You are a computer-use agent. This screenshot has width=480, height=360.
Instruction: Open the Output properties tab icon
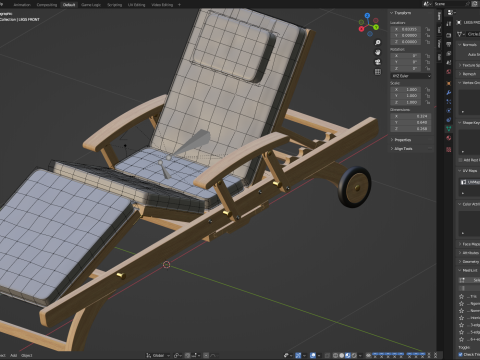pos(449,44)
